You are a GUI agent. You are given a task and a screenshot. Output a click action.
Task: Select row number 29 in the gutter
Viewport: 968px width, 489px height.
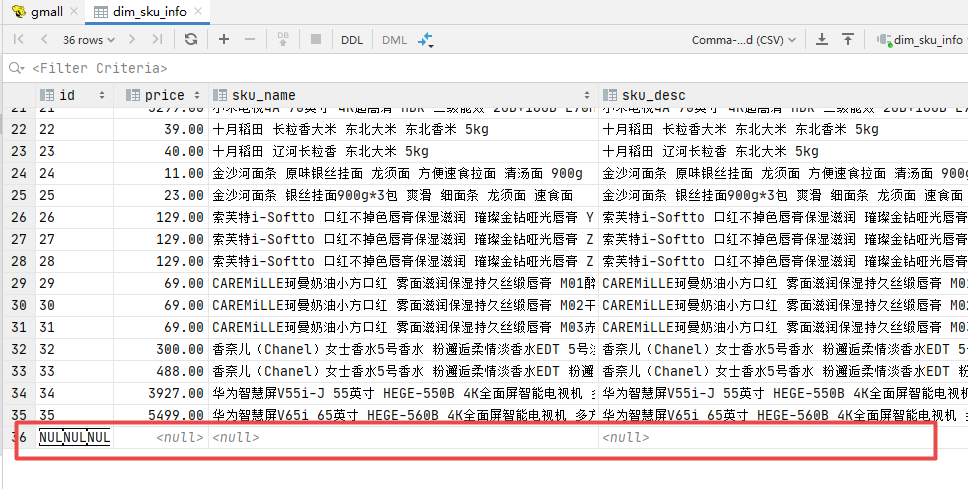click(x=19, y=283)
